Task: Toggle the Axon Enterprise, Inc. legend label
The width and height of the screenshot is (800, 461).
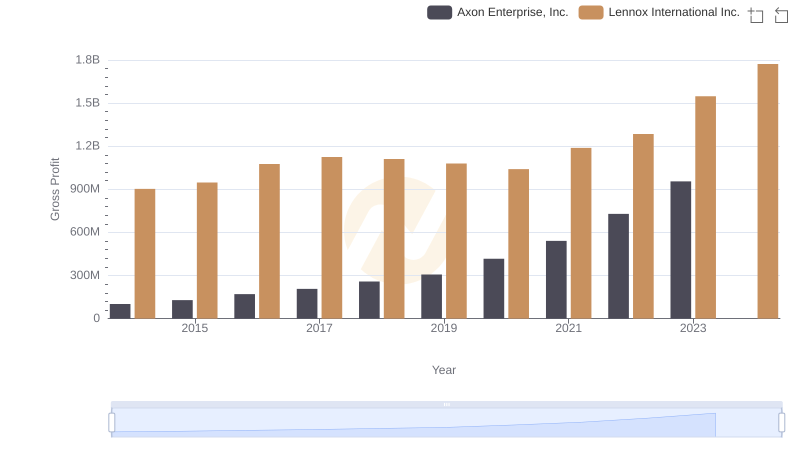Action: tap(512, 12)
